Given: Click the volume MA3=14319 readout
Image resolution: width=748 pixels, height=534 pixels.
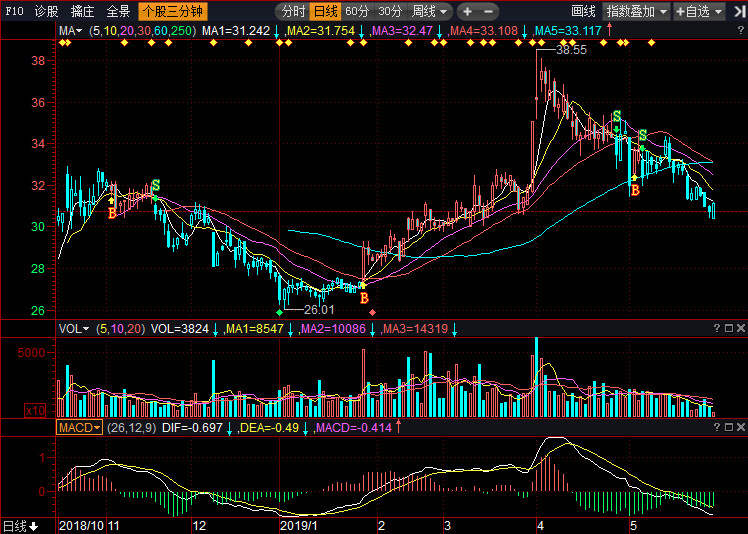Looking at the screenshot, I should [416, 328].
